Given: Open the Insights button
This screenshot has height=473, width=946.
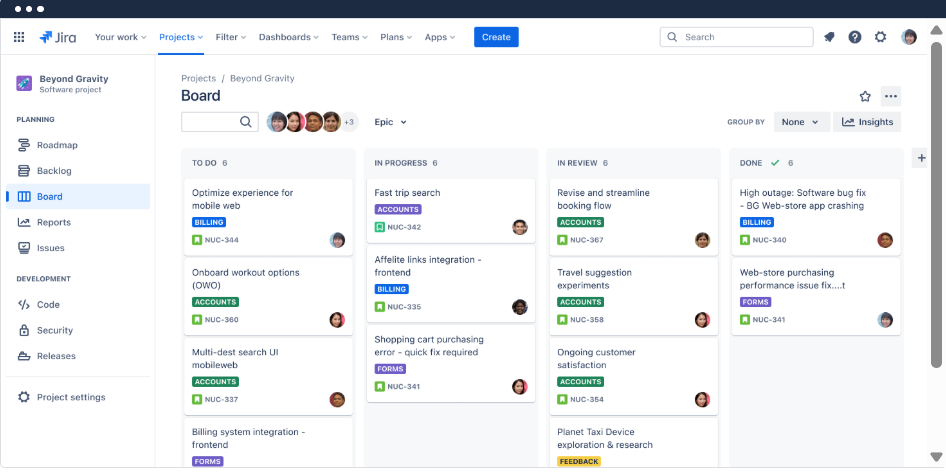Looking at the screenshot, I should pyautogui.click(x=867, y=122).
